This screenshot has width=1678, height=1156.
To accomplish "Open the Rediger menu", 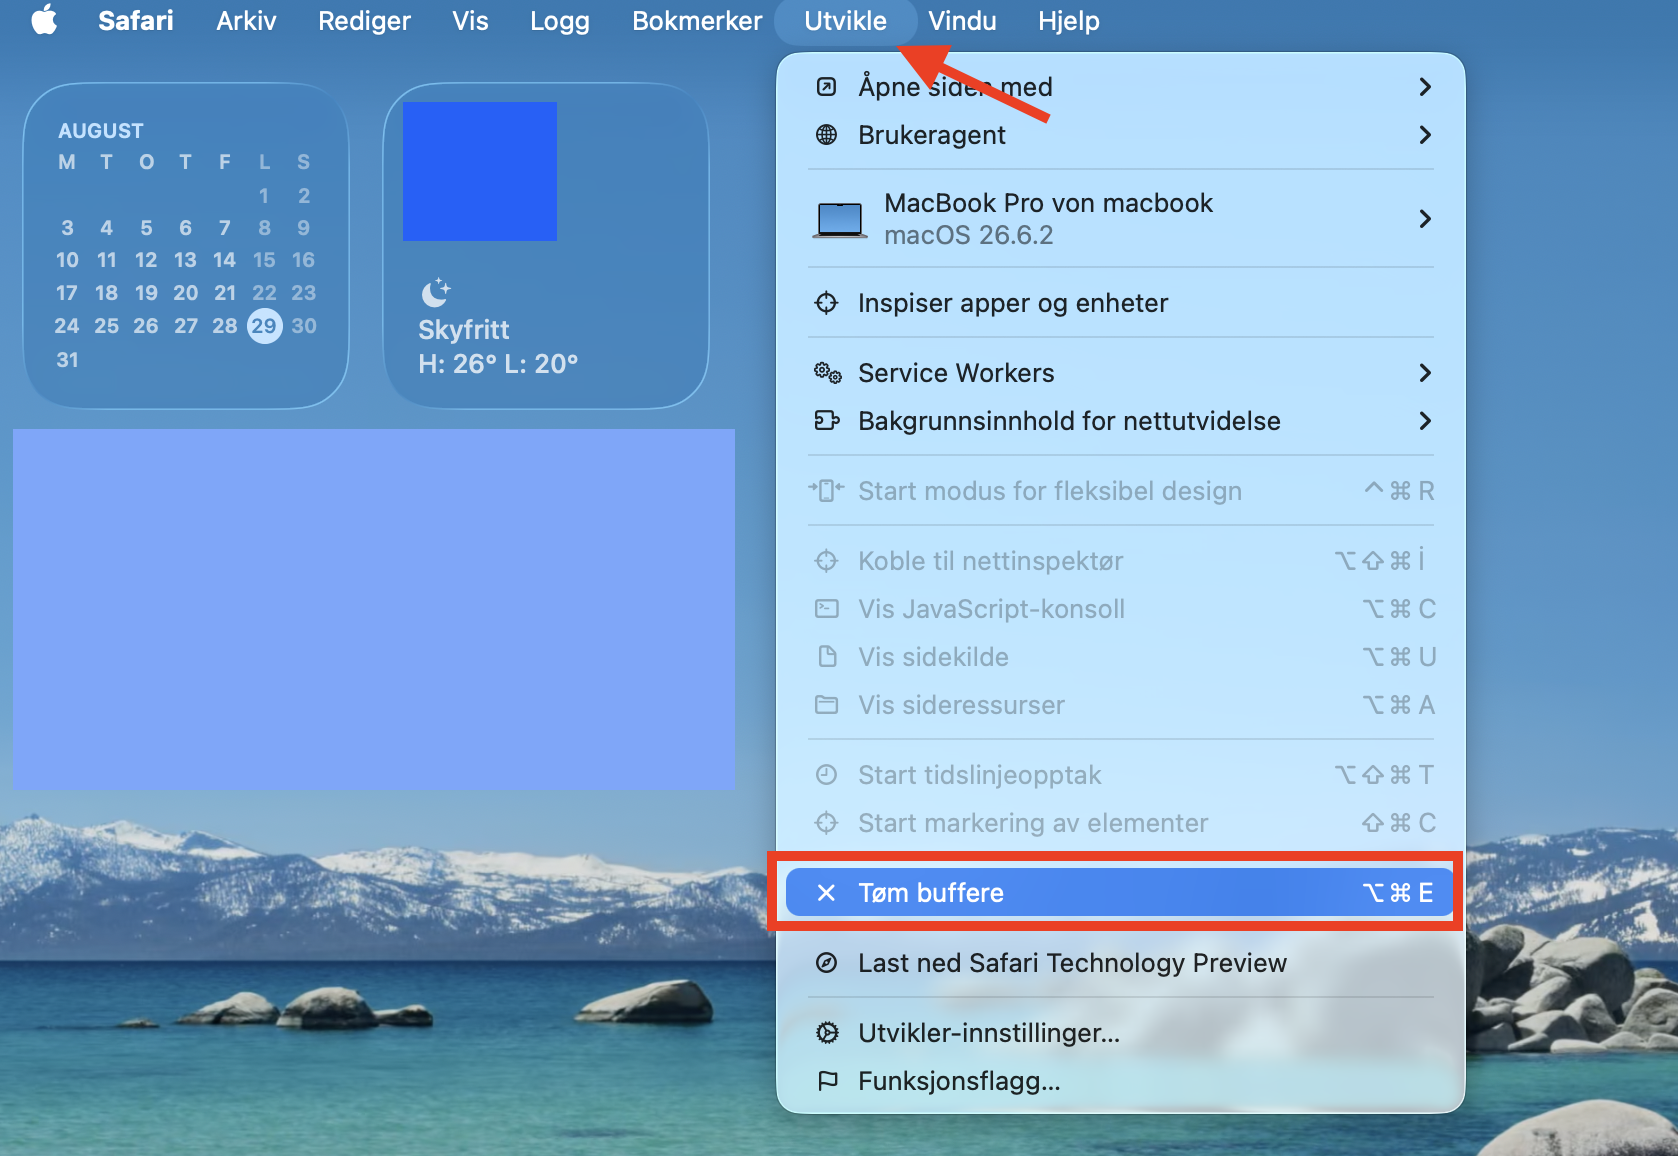I will point(364,21).
